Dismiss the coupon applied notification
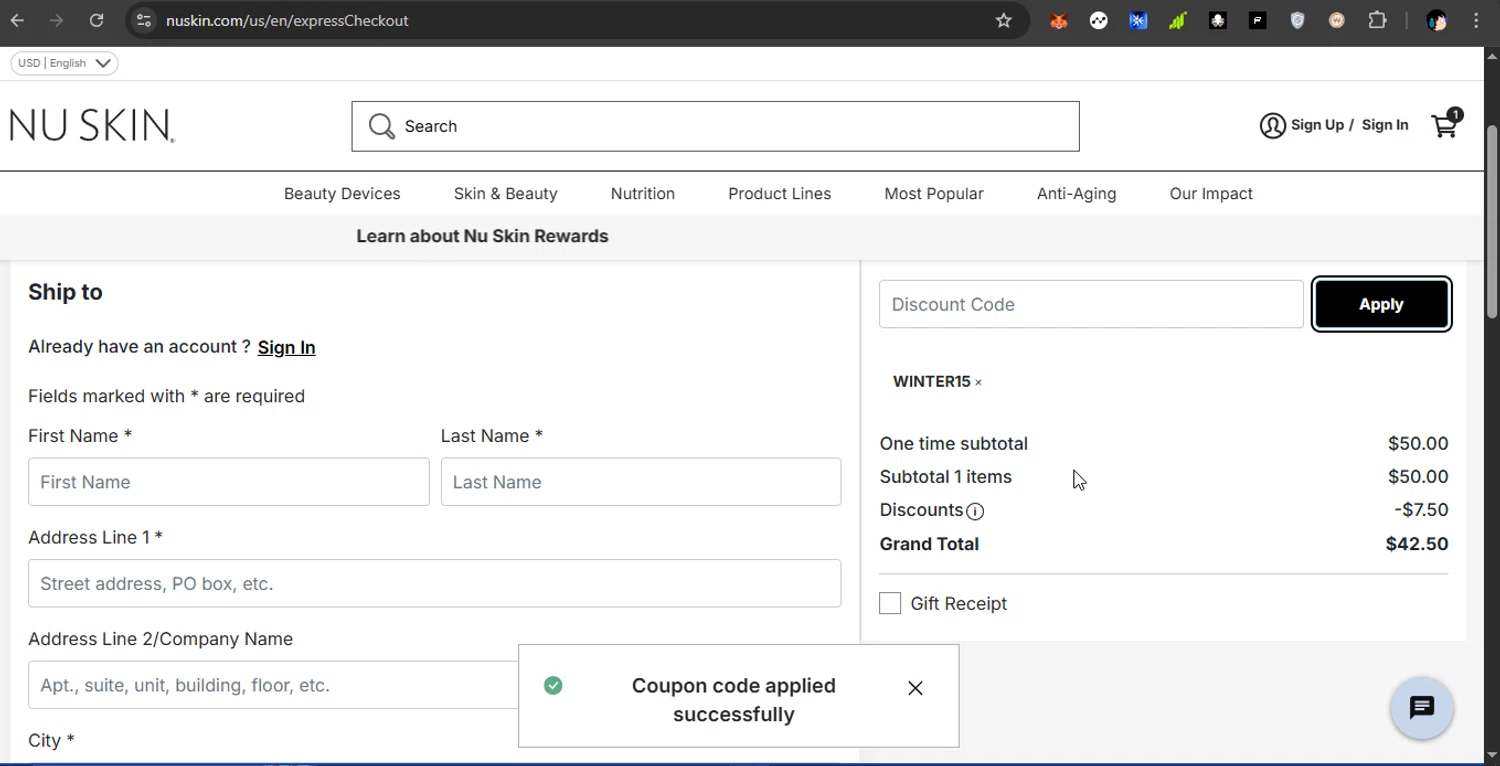This screenshot has height=766, width=1500. point(915,688)
